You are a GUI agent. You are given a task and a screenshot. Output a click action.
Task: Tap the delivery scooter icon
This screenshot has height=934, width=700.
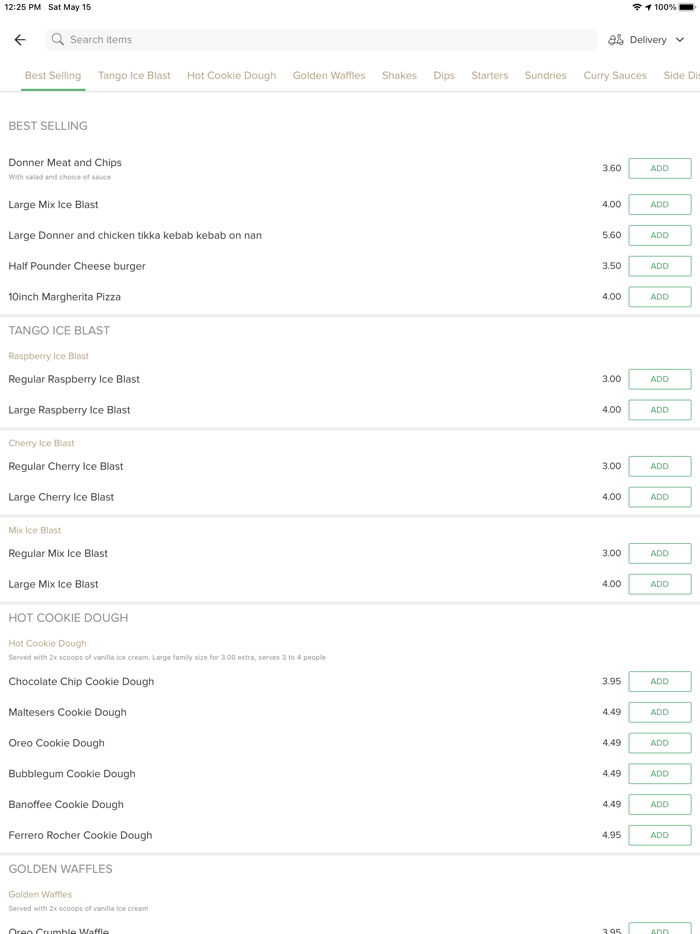[616, 40]
